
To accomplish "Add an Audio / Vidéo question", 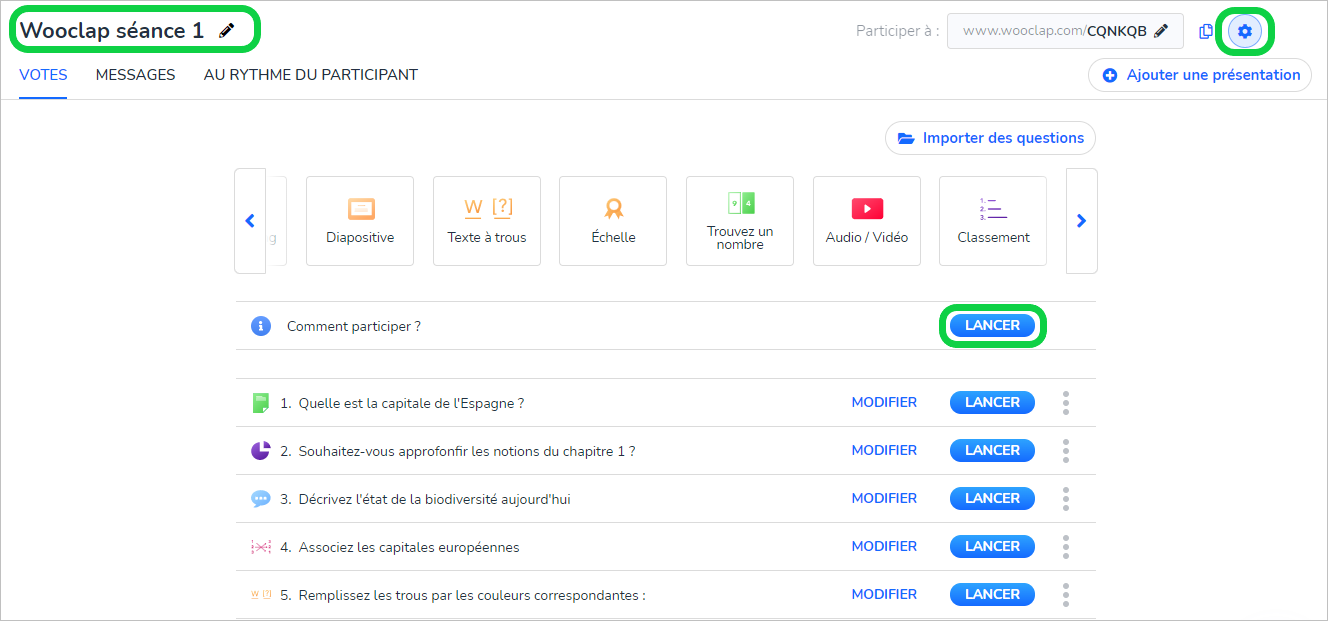I will (867, 221).
